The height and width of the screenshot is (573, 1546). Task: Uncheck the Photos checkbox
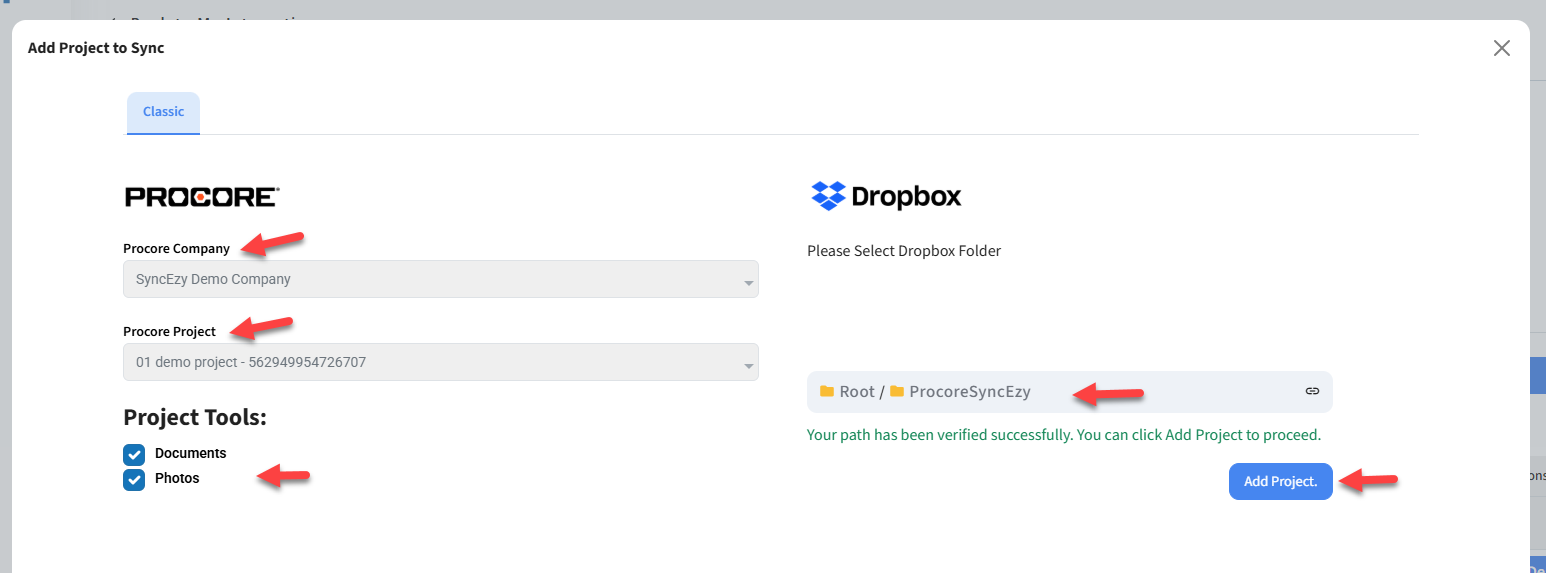(134, 479)
